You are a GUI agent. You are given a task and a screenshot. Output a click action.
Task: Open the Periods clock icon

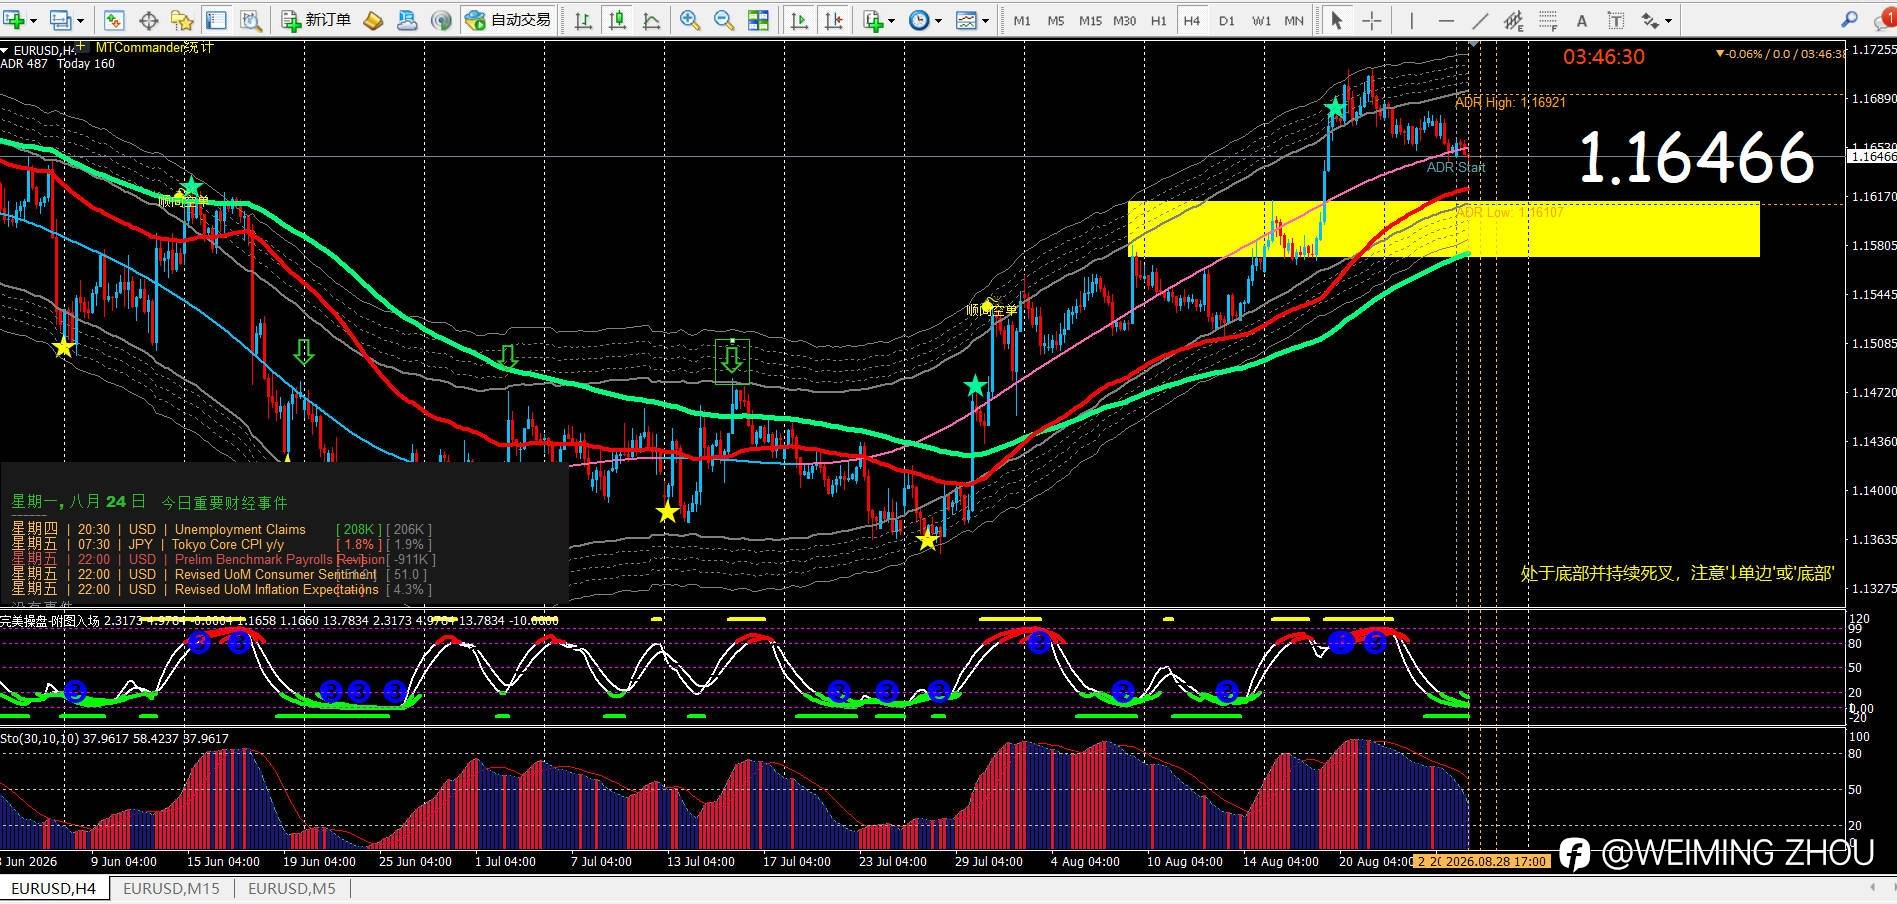pos(919,20)
